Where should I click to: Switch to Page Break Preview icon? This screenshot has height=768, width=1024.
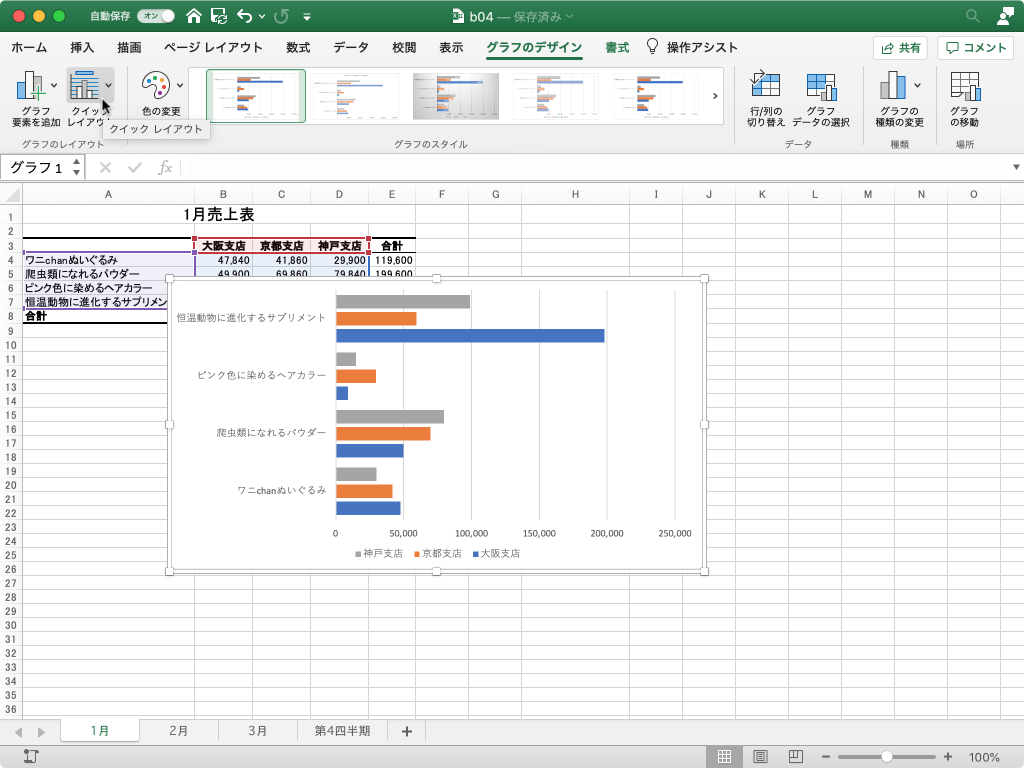(x=795, y=756)
